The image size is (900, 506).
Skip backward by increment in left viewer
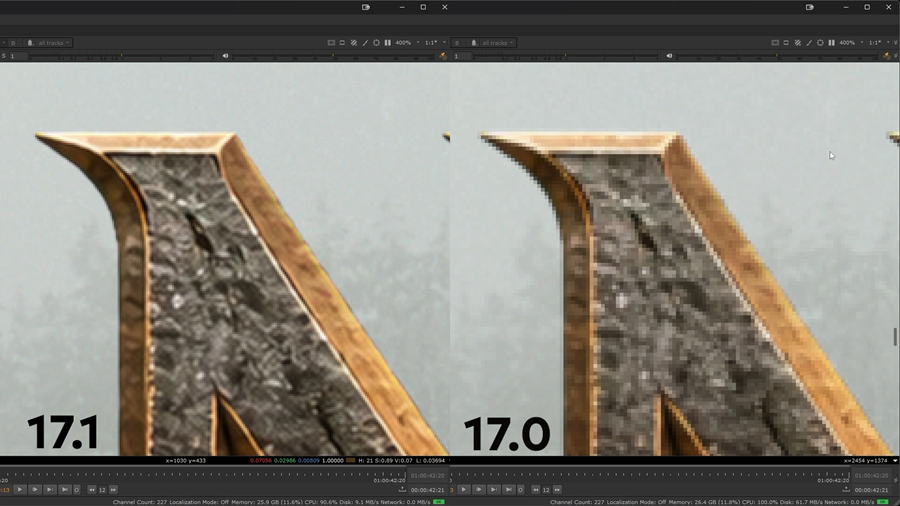click(92, 489)
